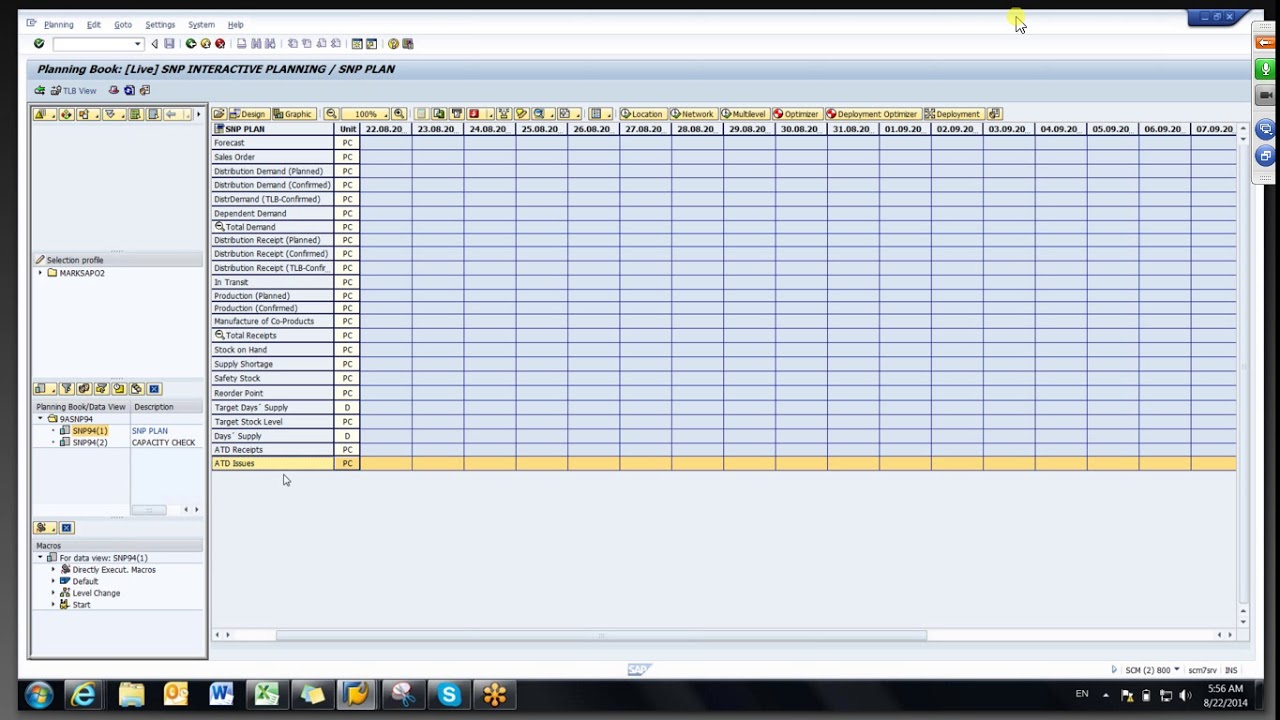Click the Total Receipts details magnifier icon

click(219, 335)
